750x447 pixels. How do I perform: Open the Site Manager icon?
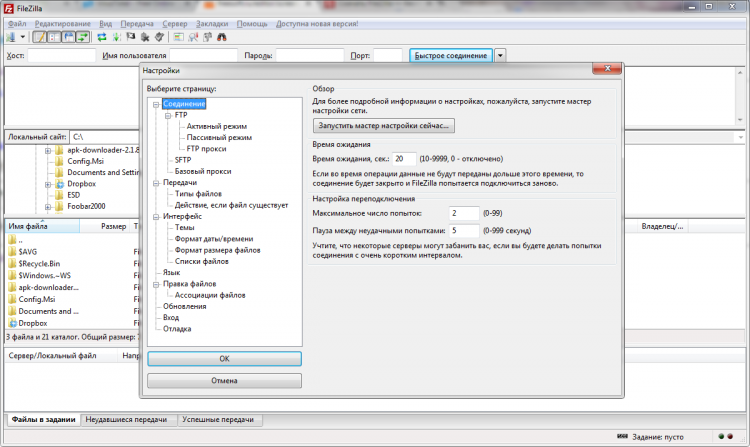click(11, 37)
